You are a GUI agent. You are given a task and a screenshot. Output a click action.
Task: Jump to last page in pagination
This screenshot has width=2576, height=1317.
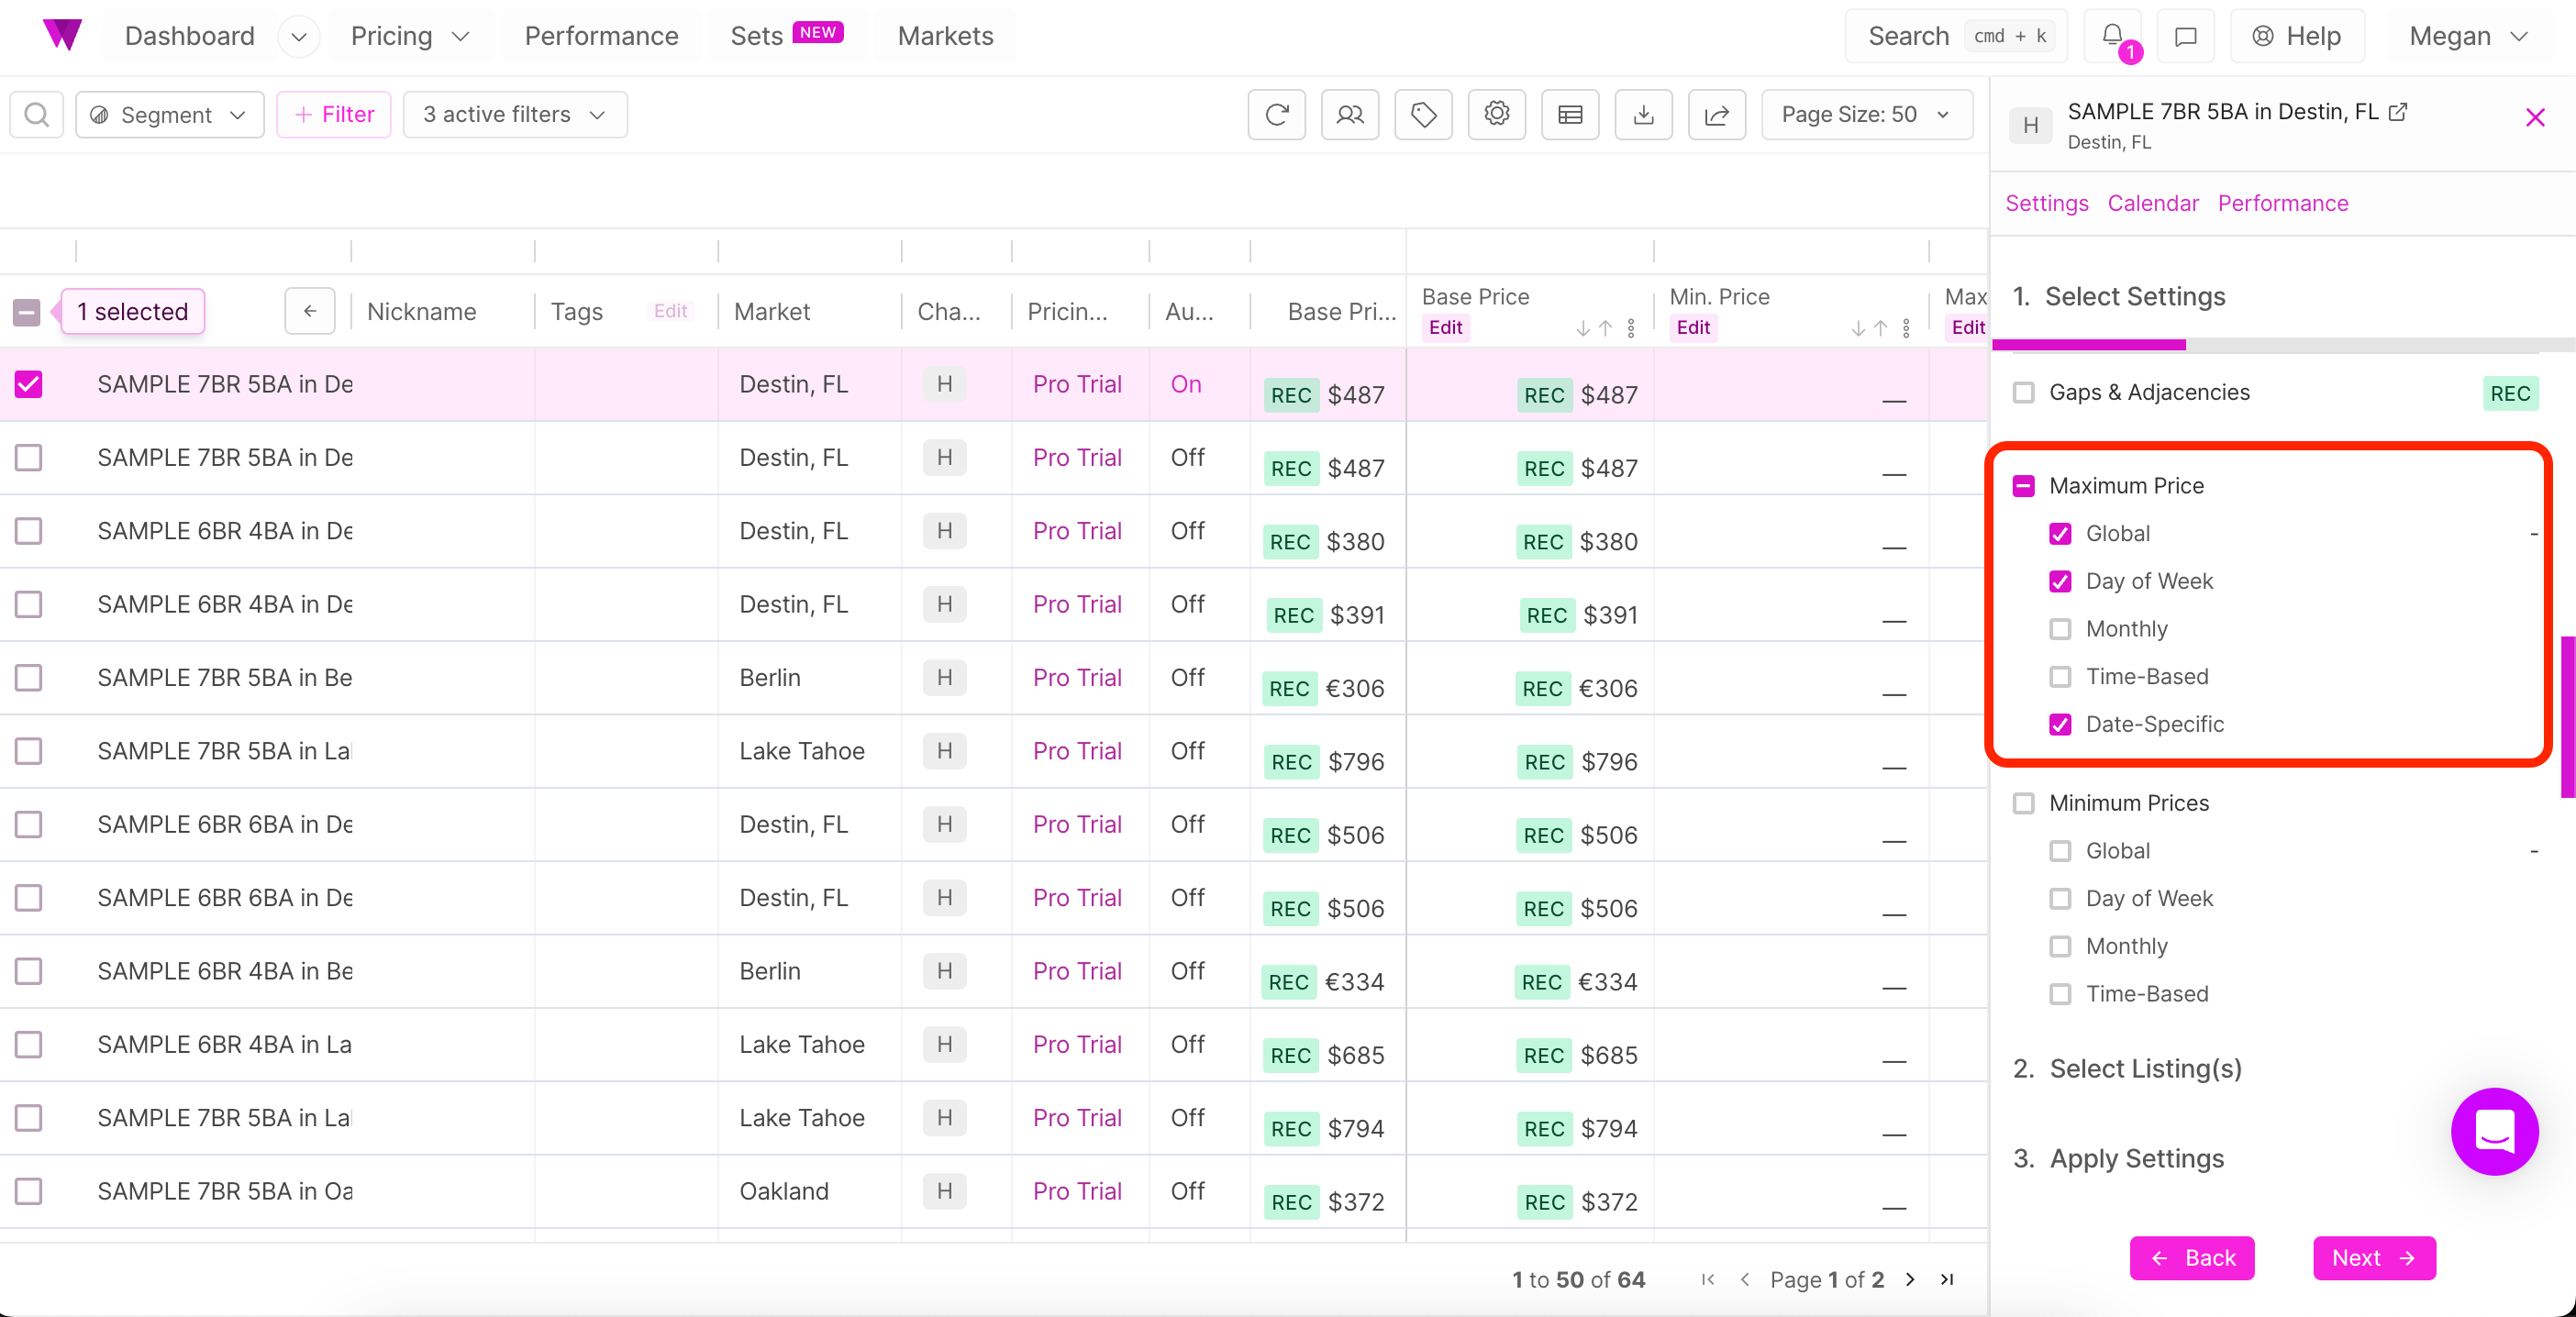(1947, 1279)
